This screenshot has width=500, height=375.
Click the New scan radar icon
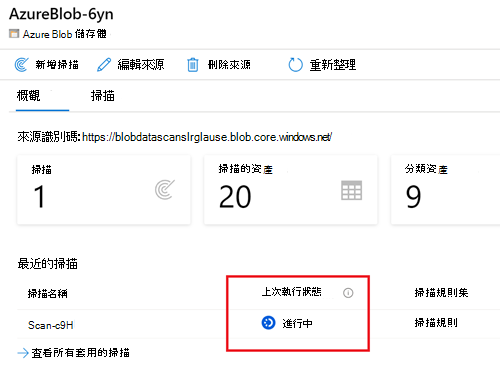click(x=21, y=65)
